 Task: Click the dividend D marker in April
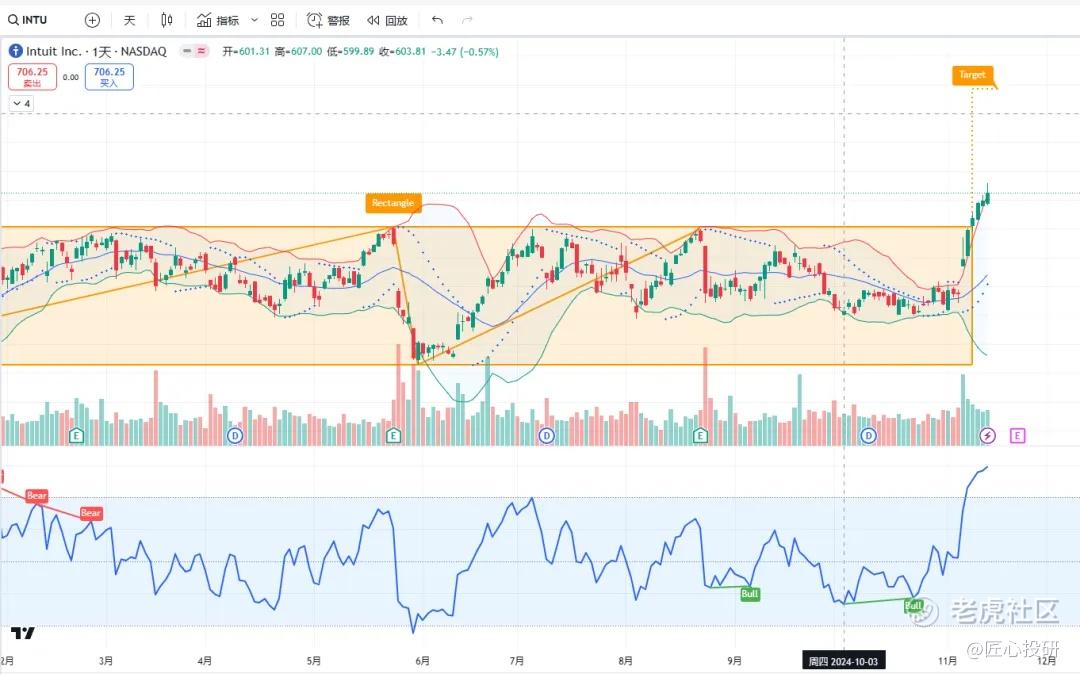235,435
